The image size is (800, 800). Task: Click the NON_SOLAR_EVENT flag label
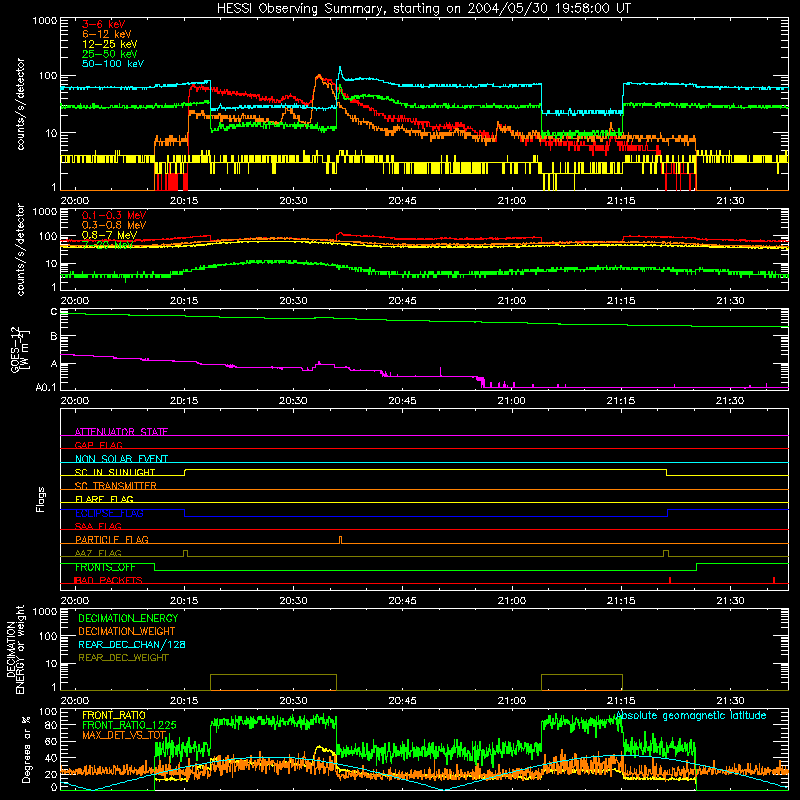point(121,459)
